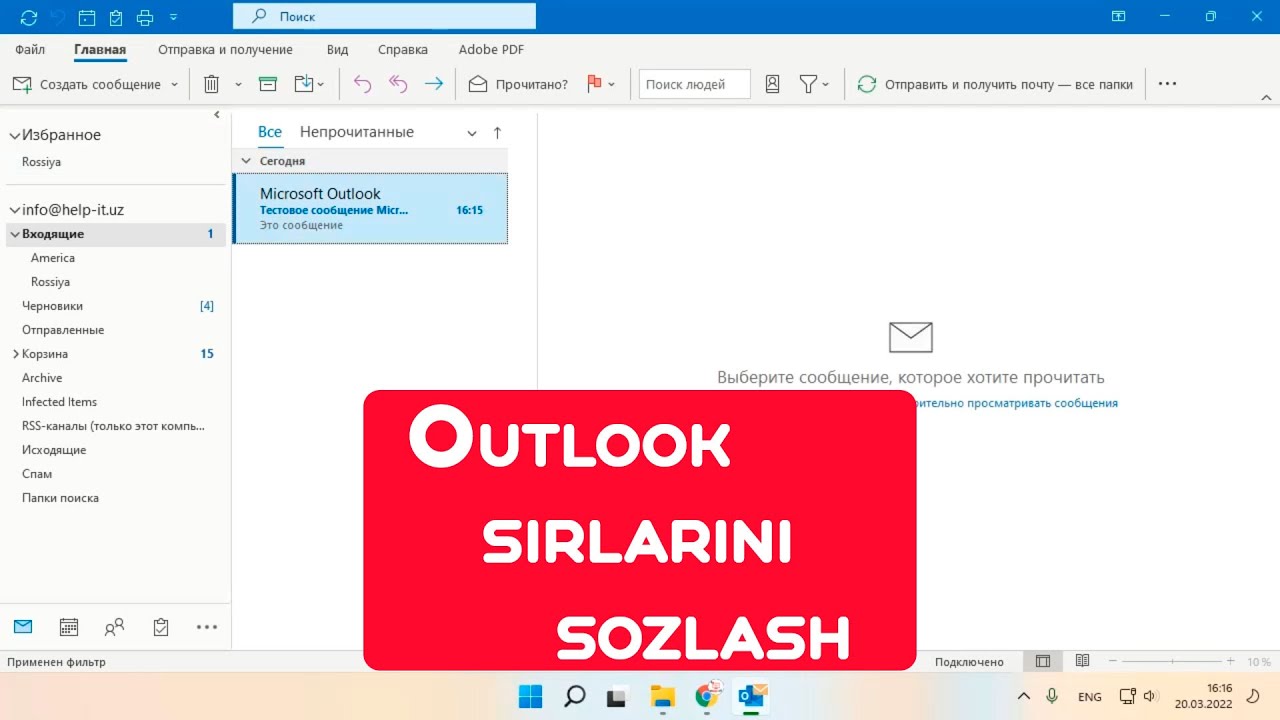The width and height of the screenshot is (1280, 720).
Task: Open the message sort options dropdown arrow
Action: click(x=472, y=133)
